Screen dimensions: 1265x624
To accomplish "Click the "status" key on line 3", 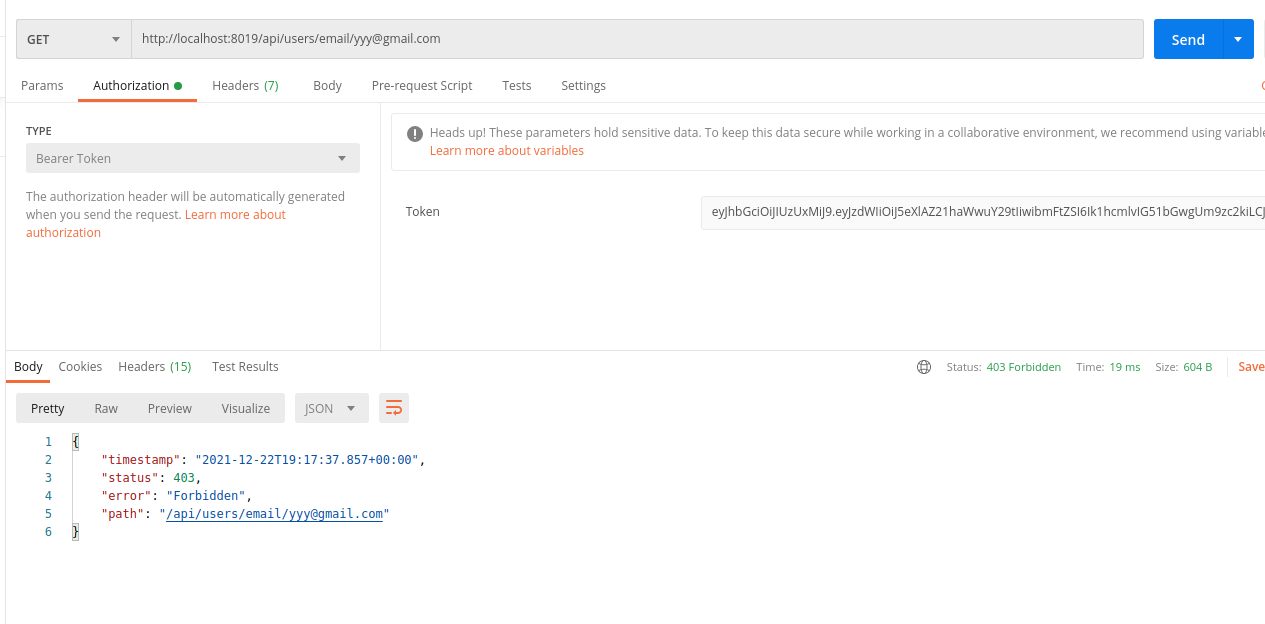I will pyautogui.click(x=130, y=478).
